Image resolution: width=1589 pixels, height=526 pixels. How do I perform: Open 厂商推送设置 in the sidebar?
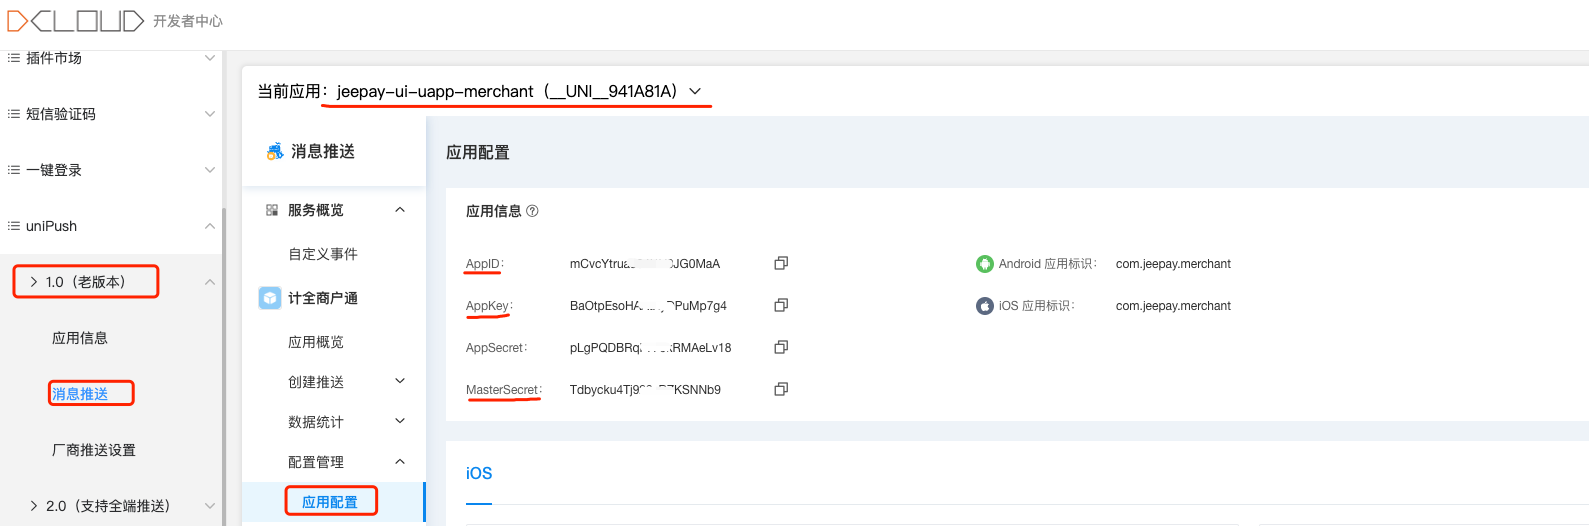[94, 450]
